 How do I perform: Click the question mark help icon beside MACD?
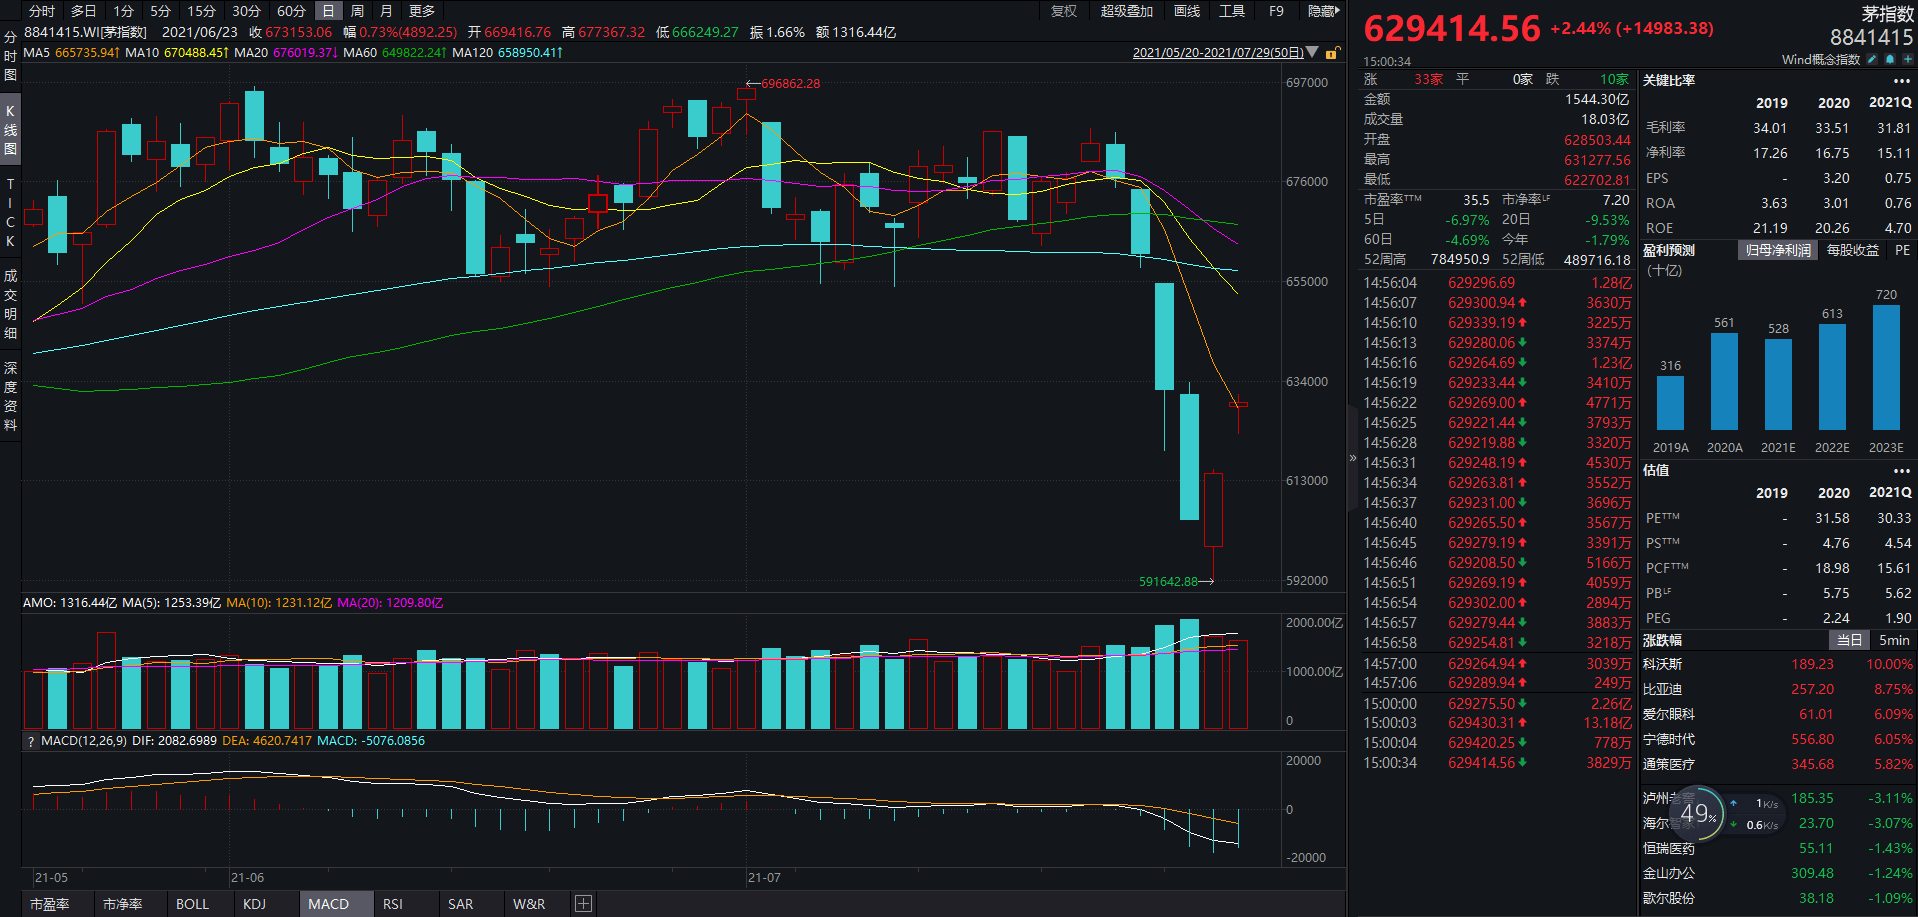pos(31,741)
